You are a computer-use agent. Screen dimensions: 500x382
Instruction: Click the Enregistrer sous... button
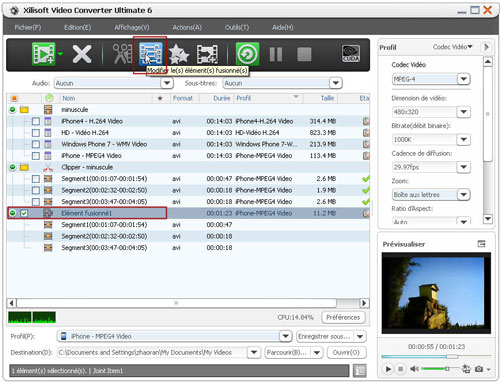click(x=324, y=336)
